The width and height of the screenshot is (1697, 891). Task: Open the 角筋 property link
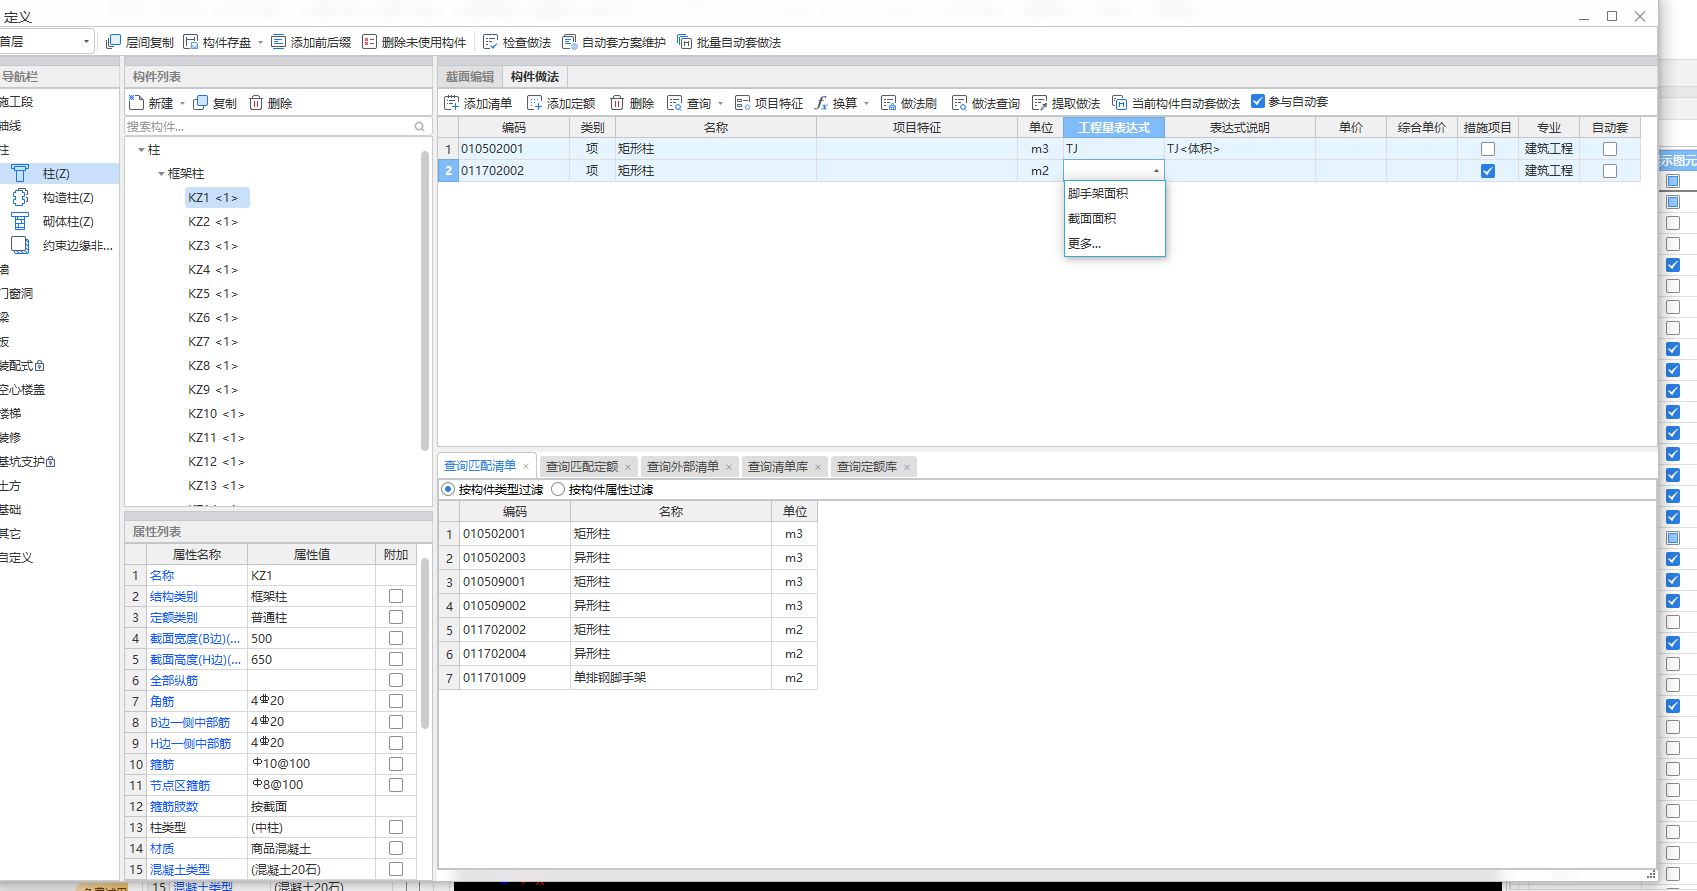[x=162, y=701]
